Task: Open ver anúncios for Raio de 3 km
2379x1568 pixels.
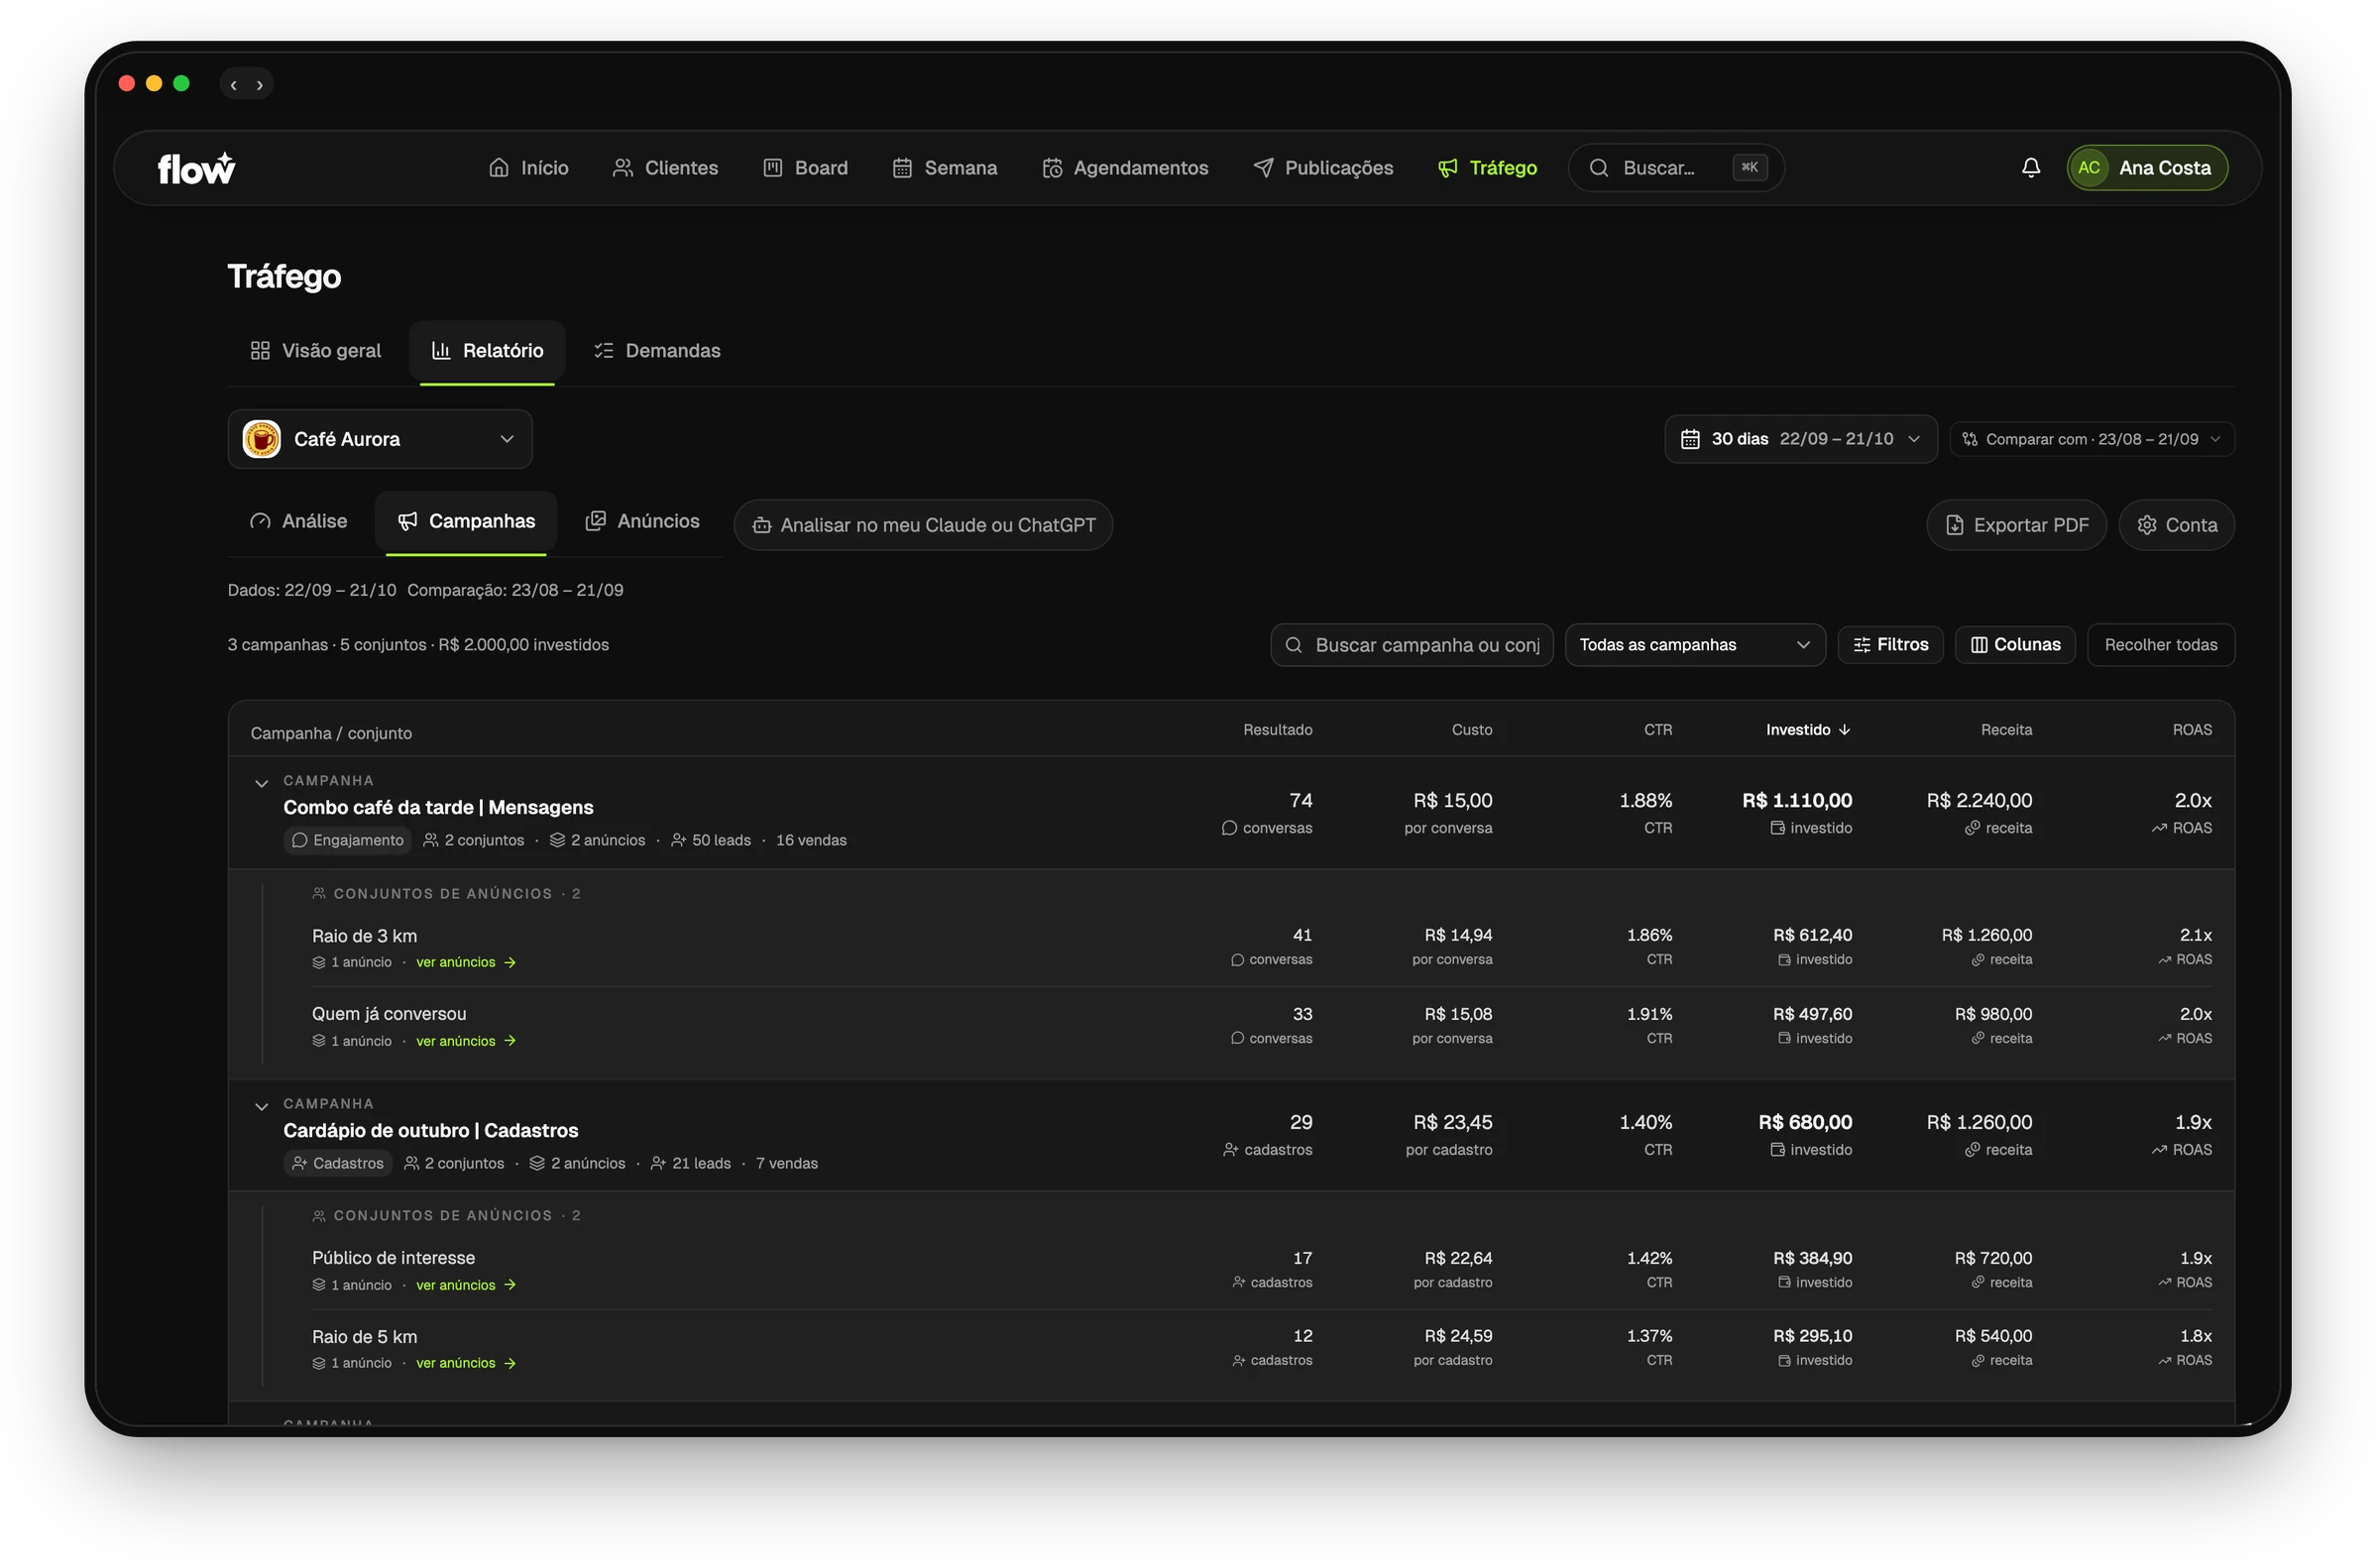Action: pyautogui.click(x=466, y=962)
